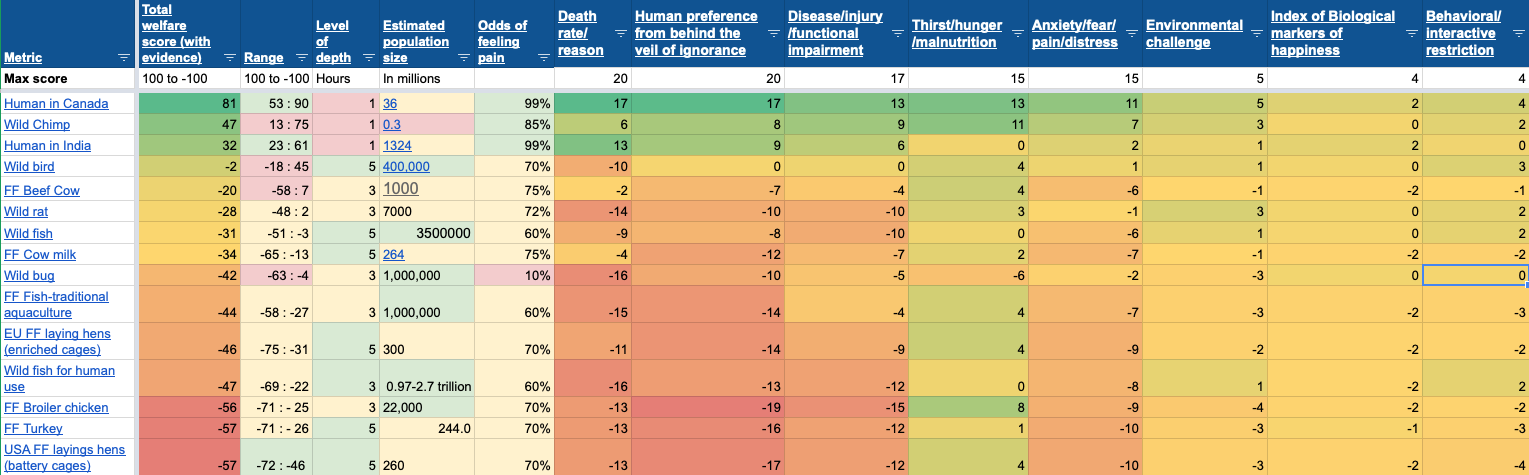Open the Total welfare score column filter
This screenshot has height=475, width=1529.
(229, 58)
